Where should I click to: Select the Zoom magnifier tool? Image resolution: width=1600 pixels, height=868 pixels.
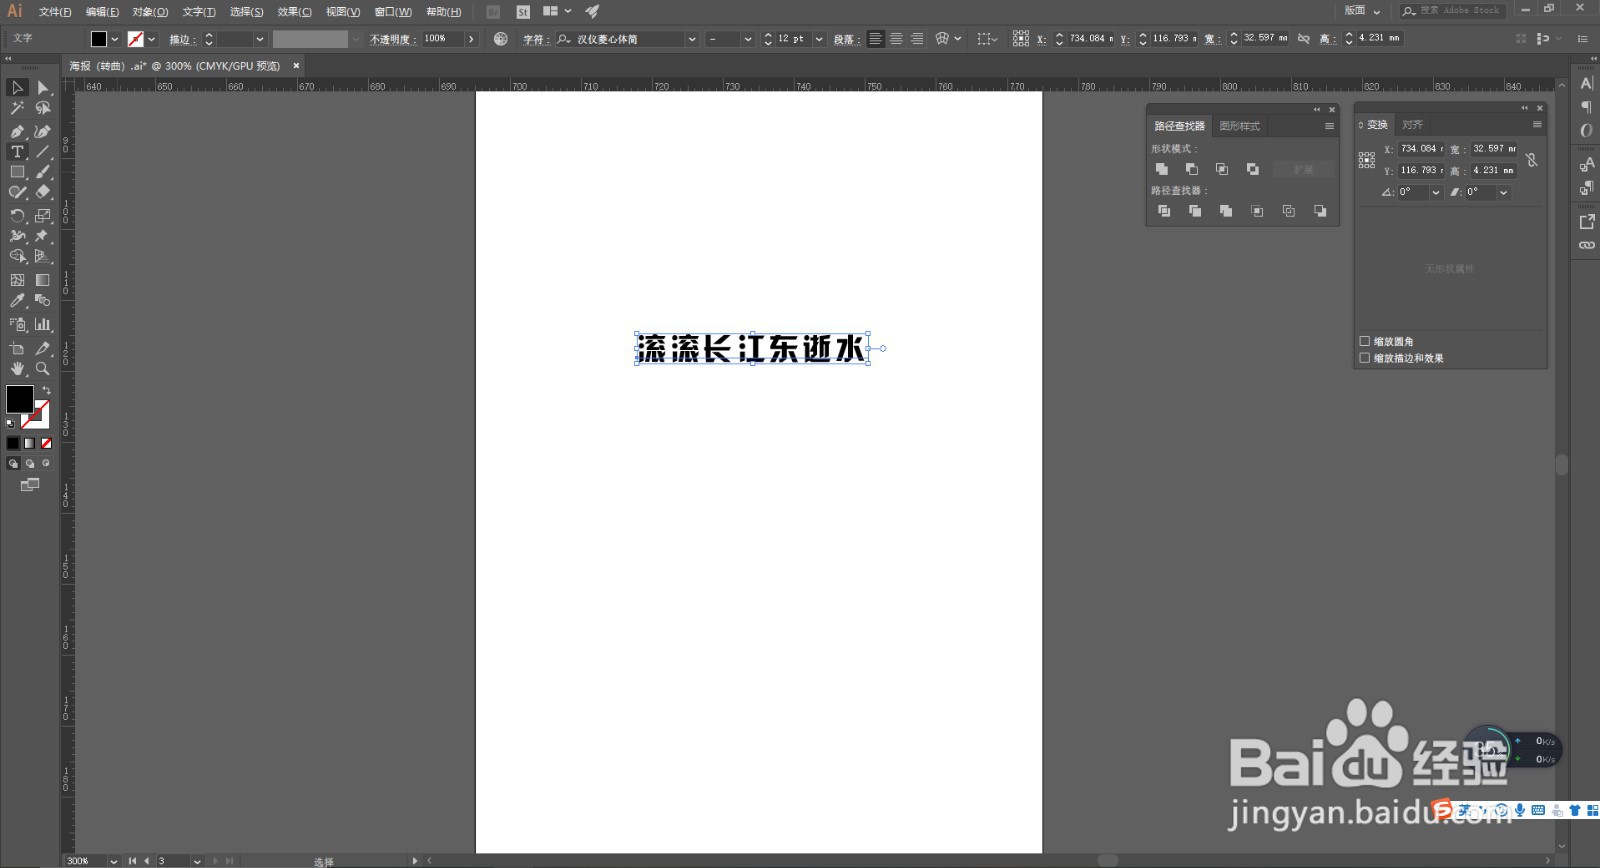[x=43, y=369]
